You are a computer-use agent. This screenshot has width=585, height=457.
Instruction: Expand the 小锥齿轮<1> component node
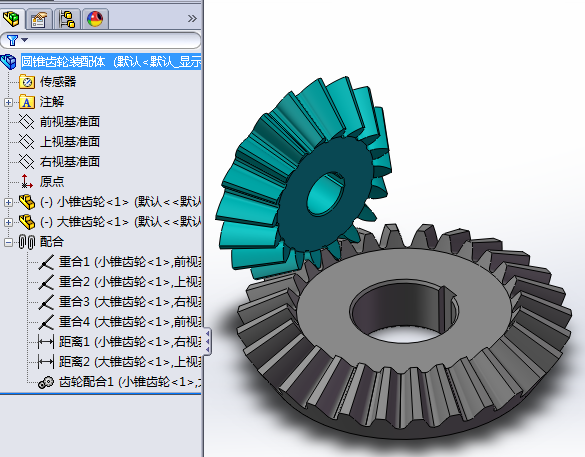coord(8,202)
